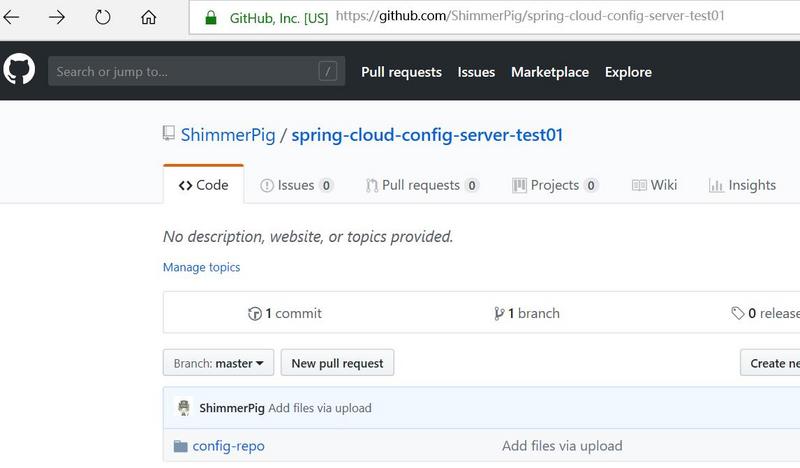Click the Manage topics link
The width and height of the screenshot is (800, 468).
(x=201, y=267)
